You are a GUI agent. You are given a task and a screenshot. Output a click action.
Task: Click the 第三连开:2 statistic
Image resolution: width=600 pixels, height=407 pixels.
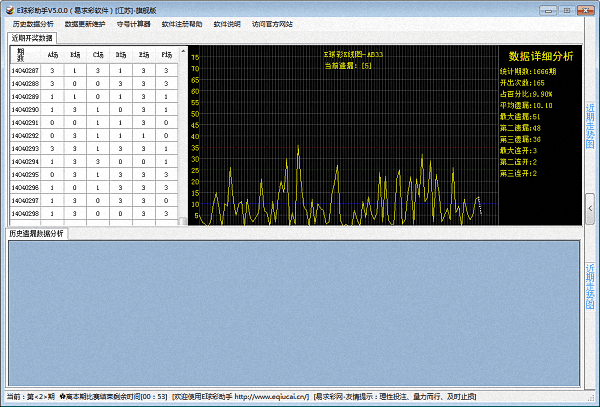518,173
